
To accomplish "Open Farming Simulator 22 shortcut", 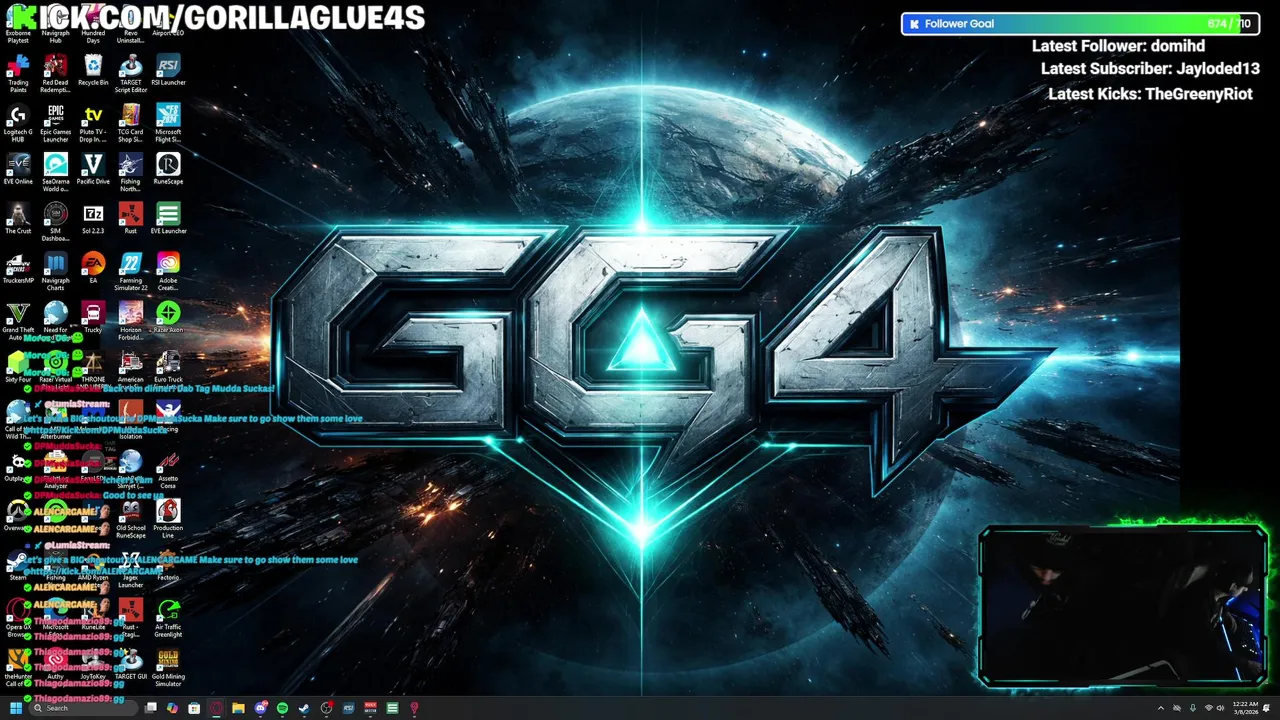I will (130, 270).
